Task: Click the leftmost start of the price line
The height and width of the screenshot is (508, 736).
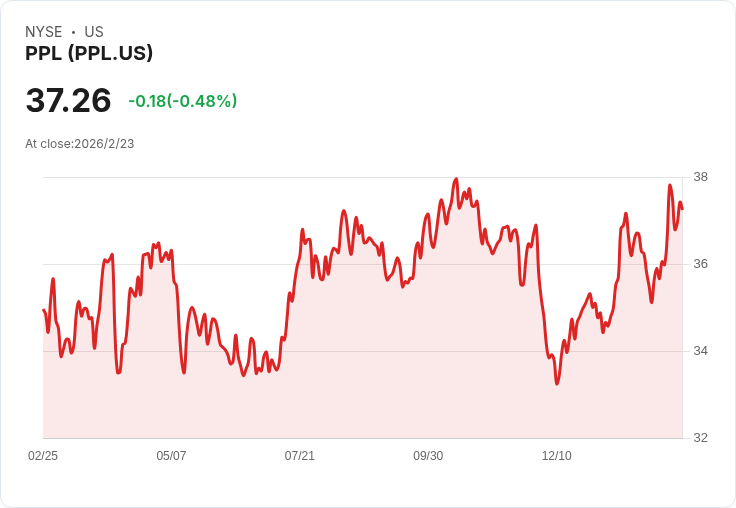Action: pyautogui.click(x=43, y=310)
